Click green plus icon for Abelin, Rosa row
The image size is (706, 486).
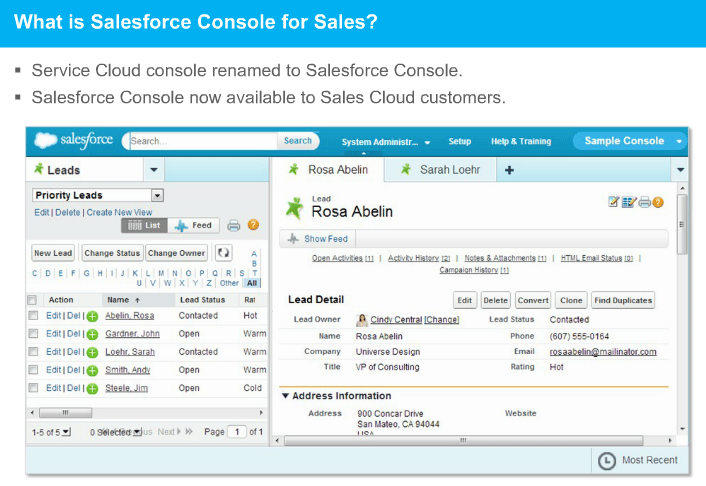click(92, 316)
